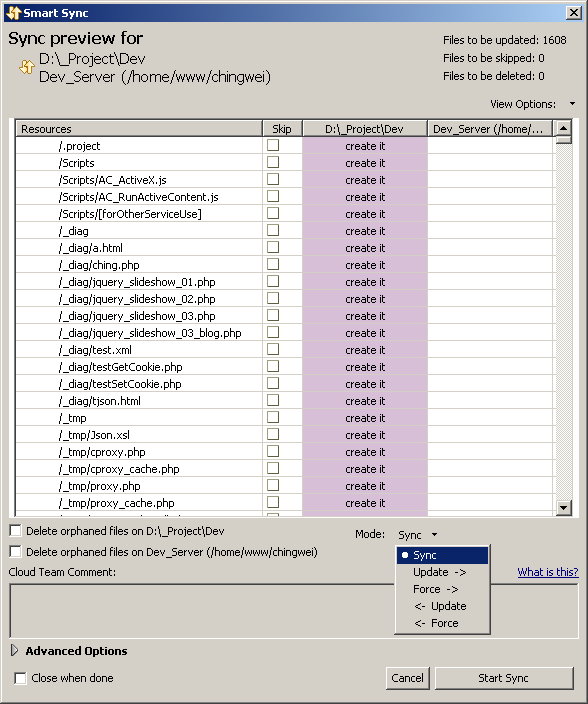The width and height of the screenshot is (588, 704).
Task: Select /_diag/tjson.html row
Action: pyautogui.click(x=285, y=400)
